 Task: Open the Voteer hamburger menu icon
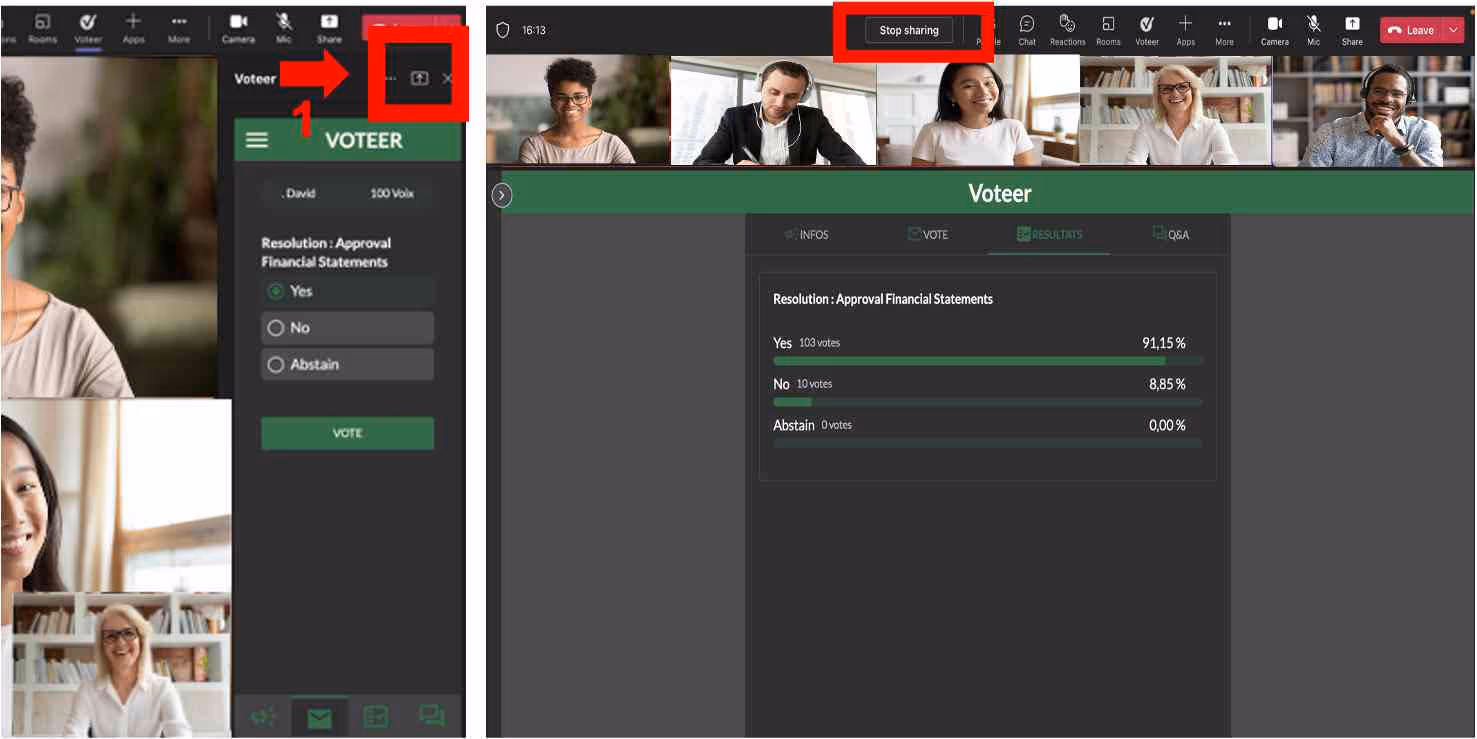257,140
